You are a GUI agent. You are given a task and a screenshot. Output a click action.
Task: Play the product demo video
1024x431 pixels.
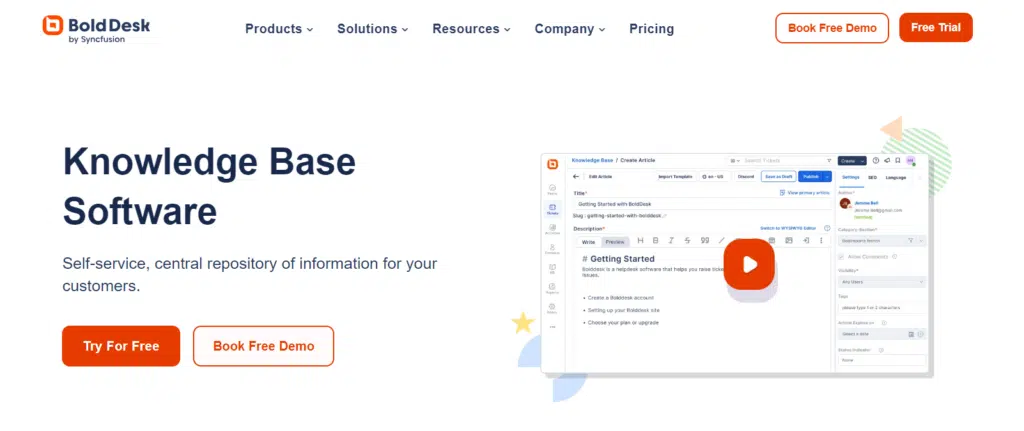coord(749,265)
